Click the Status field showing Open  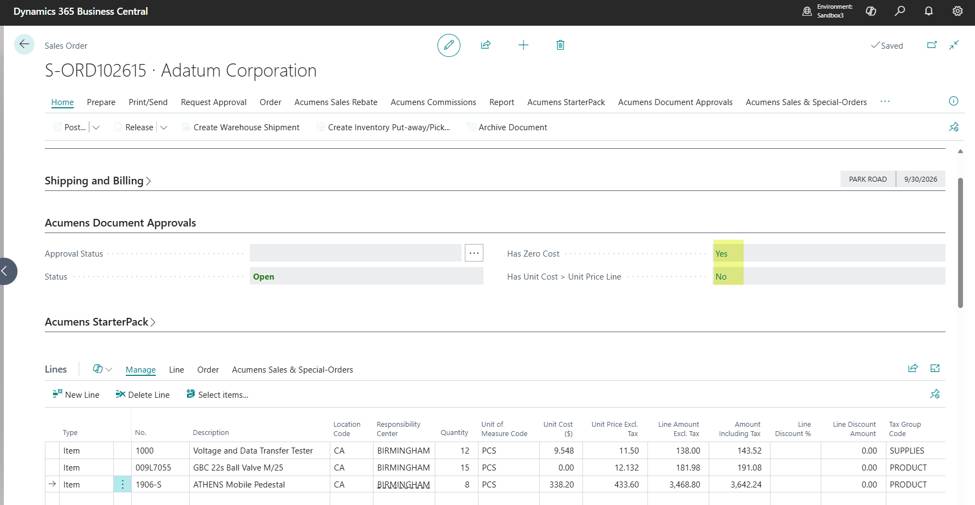point(366,276)
